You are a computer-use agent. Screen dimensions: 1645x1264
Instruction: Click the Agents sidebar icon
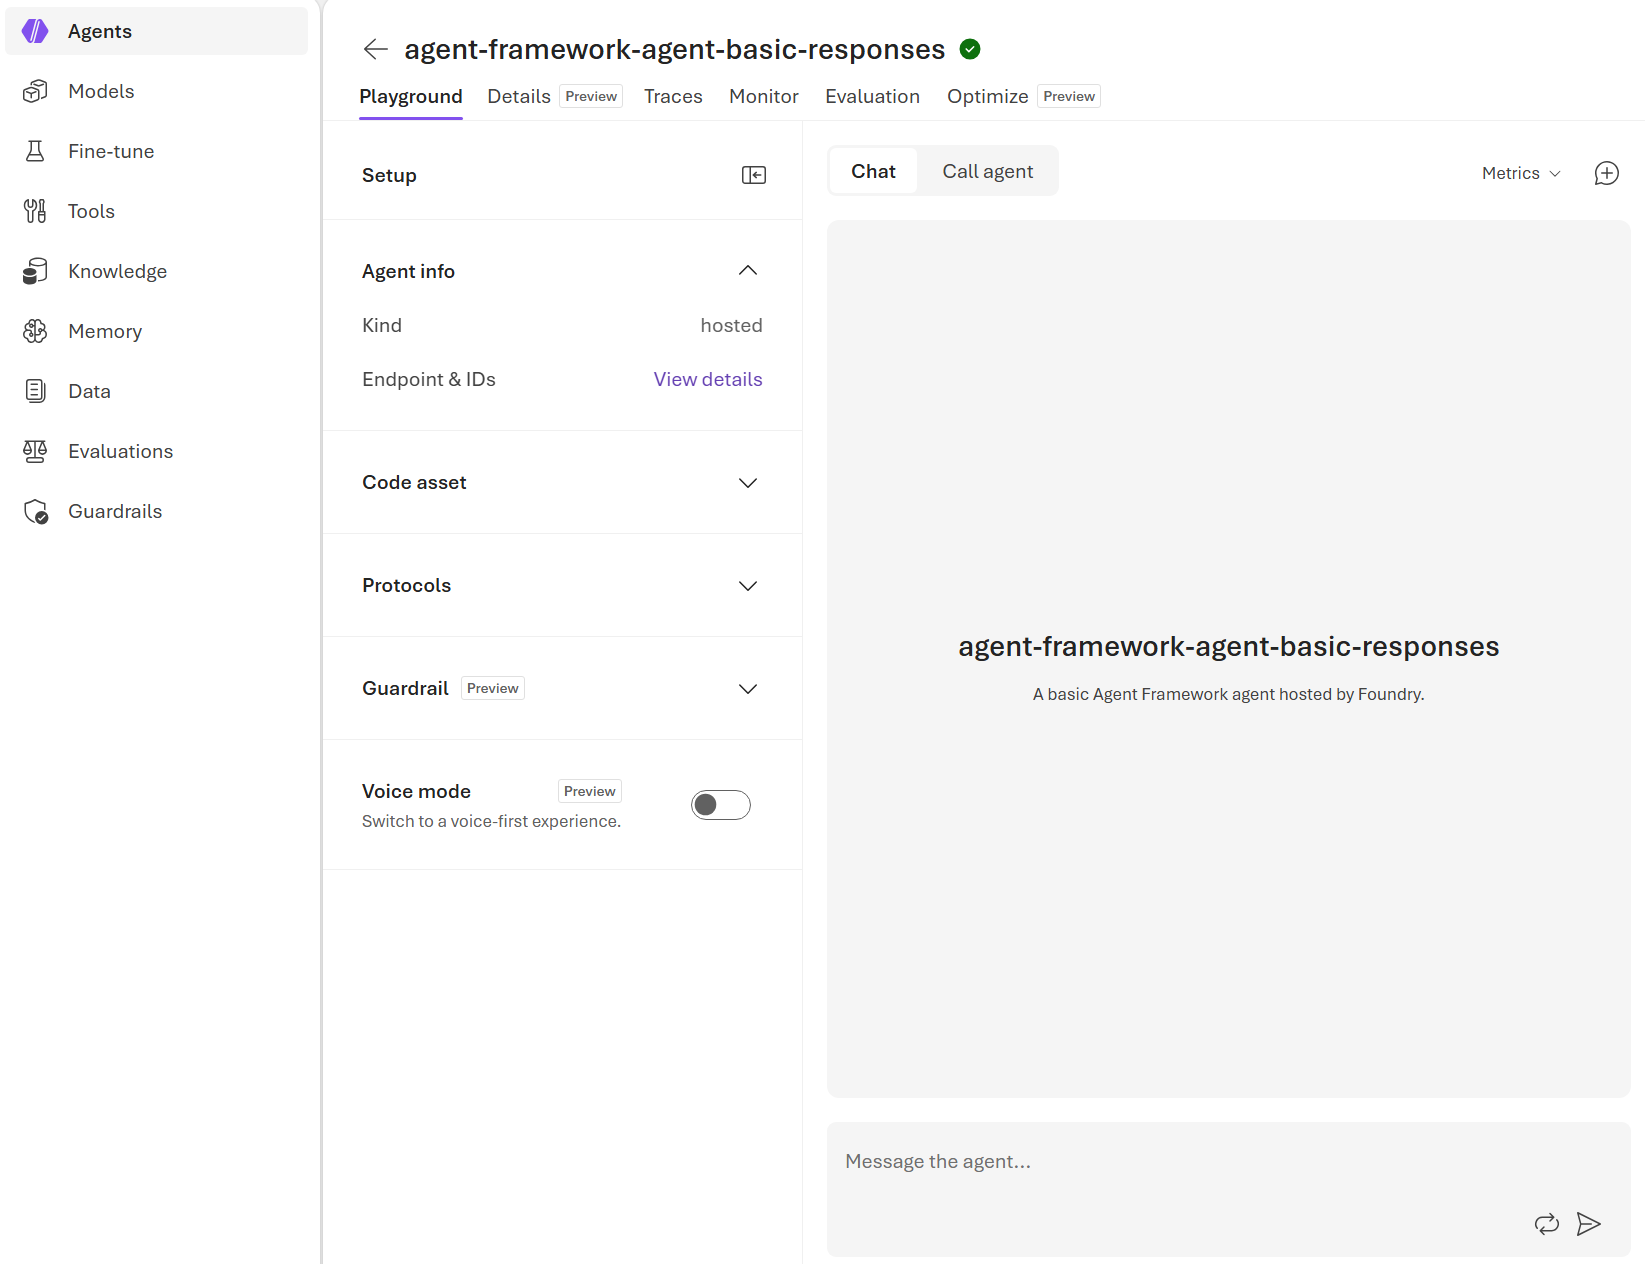pos(35,31)
